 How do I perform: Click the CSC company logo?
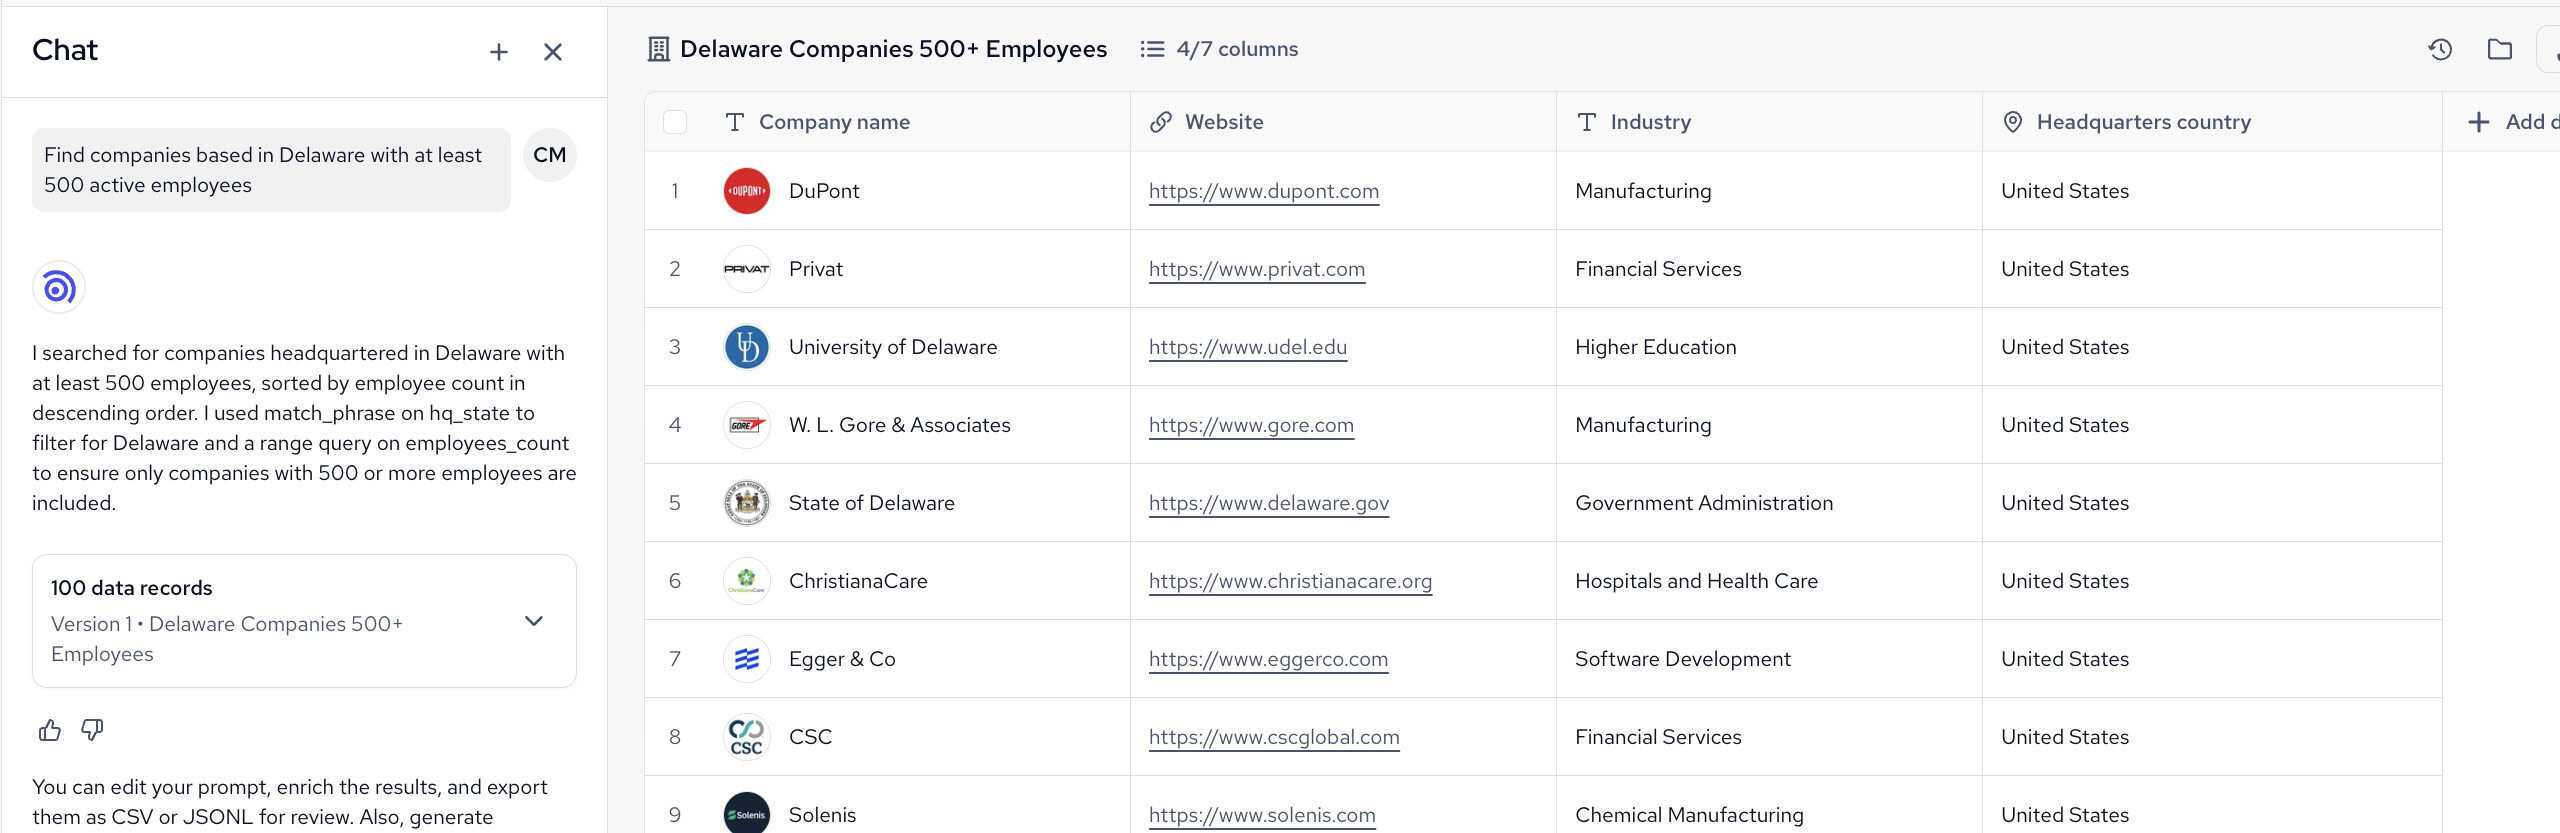click(x=746, y=737)
